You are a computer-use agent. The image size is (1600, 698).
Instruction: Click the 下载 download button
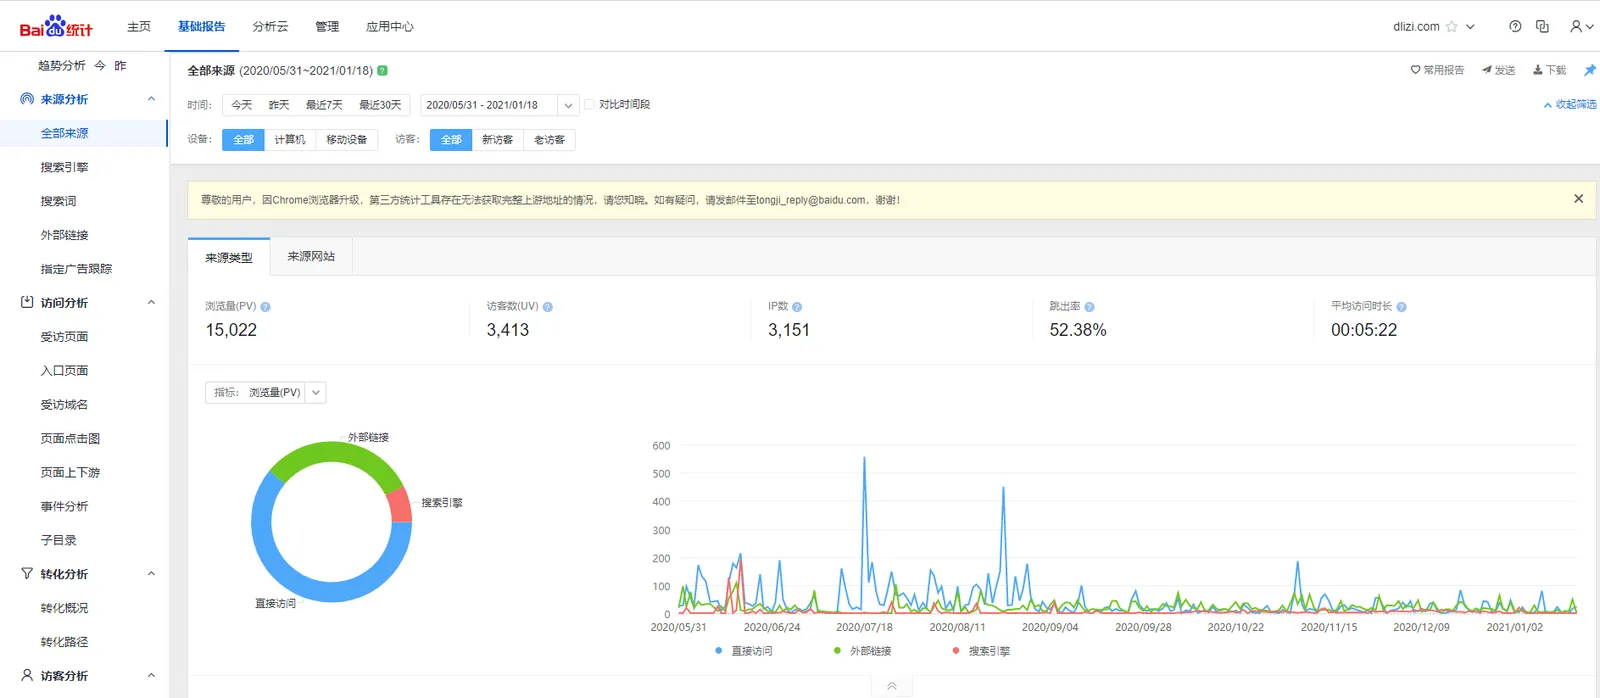(1550, 70)
